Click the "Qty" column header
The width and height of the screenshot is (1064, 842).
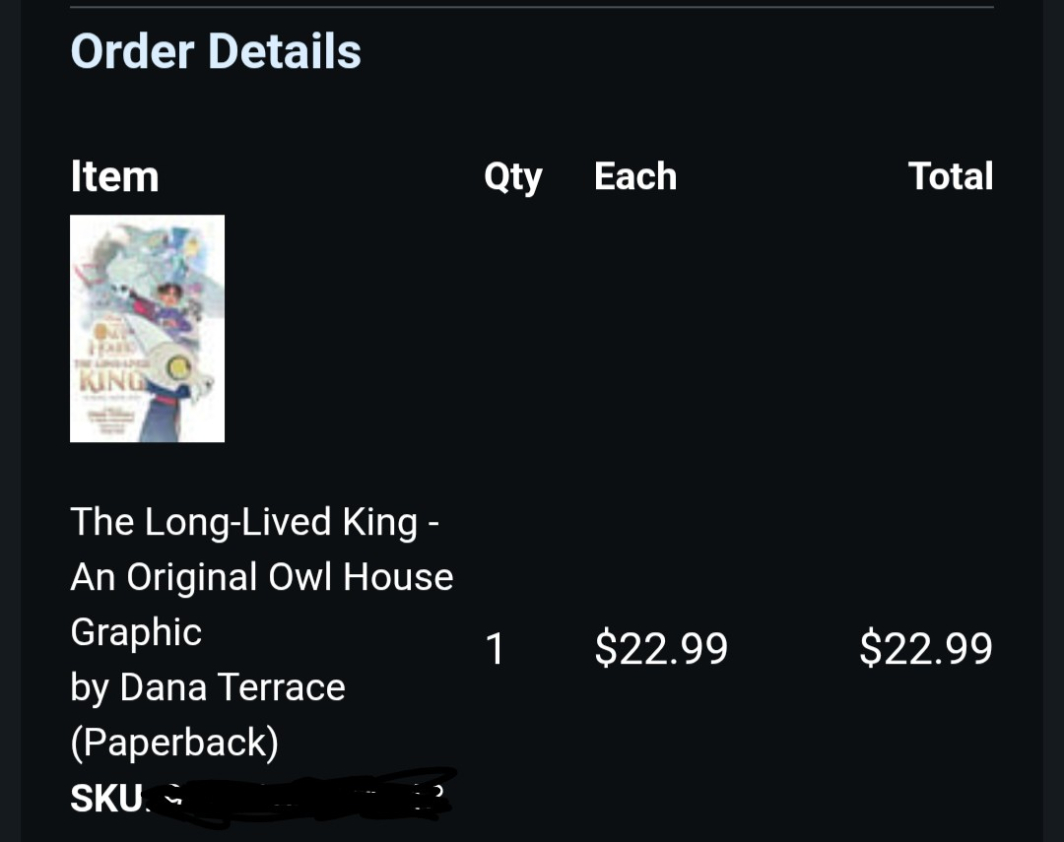(x=512, y=177)
